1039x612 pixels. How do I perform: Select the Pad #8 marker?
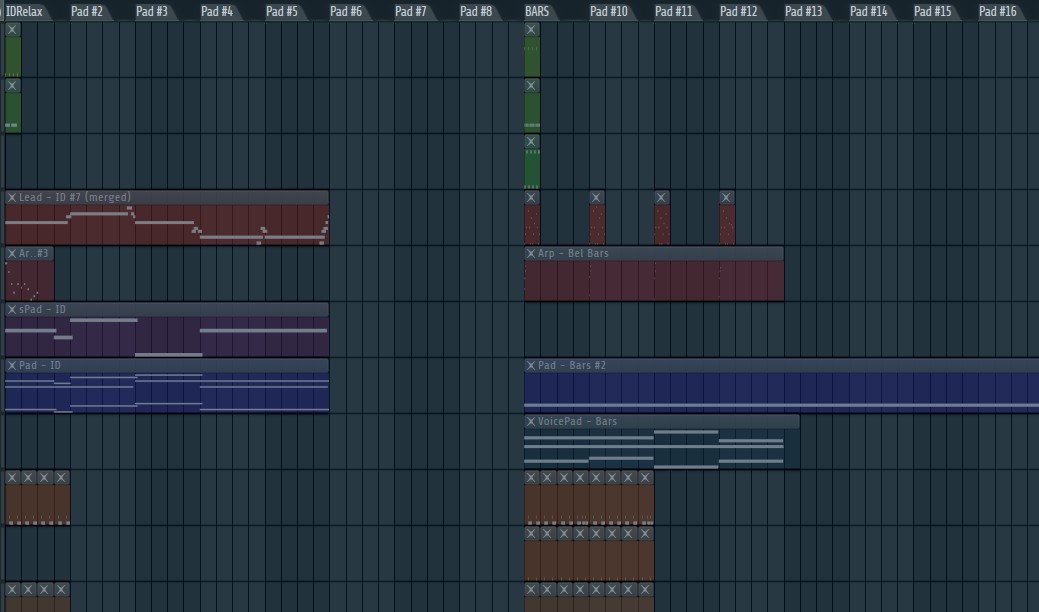476,11
